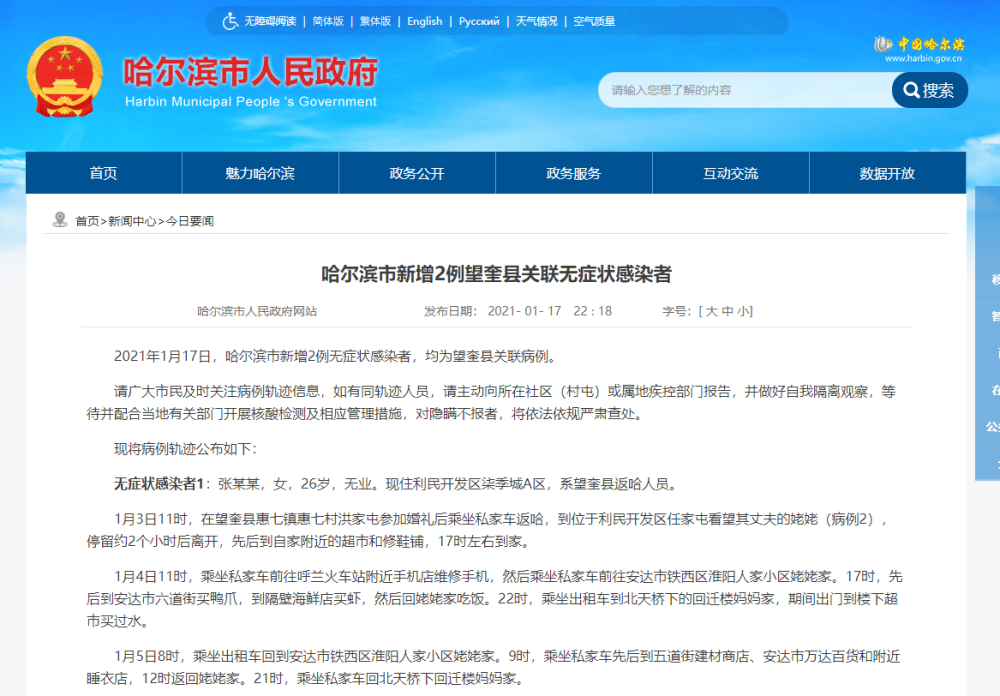
Task: Open 空气质量 air quality link
Action: [x=594, y=21]
